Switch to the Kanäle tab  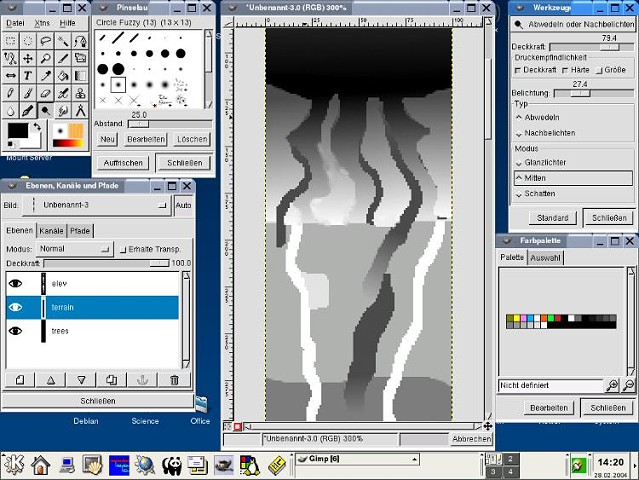[51, 231]
